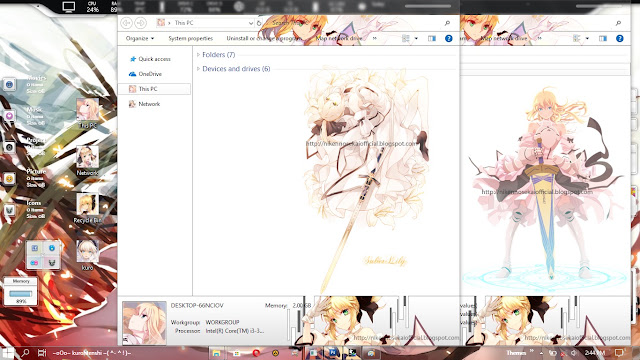Go forward with the Explorer forward arrow
Viewport: 640px width, 360px height.
(140, 23)
